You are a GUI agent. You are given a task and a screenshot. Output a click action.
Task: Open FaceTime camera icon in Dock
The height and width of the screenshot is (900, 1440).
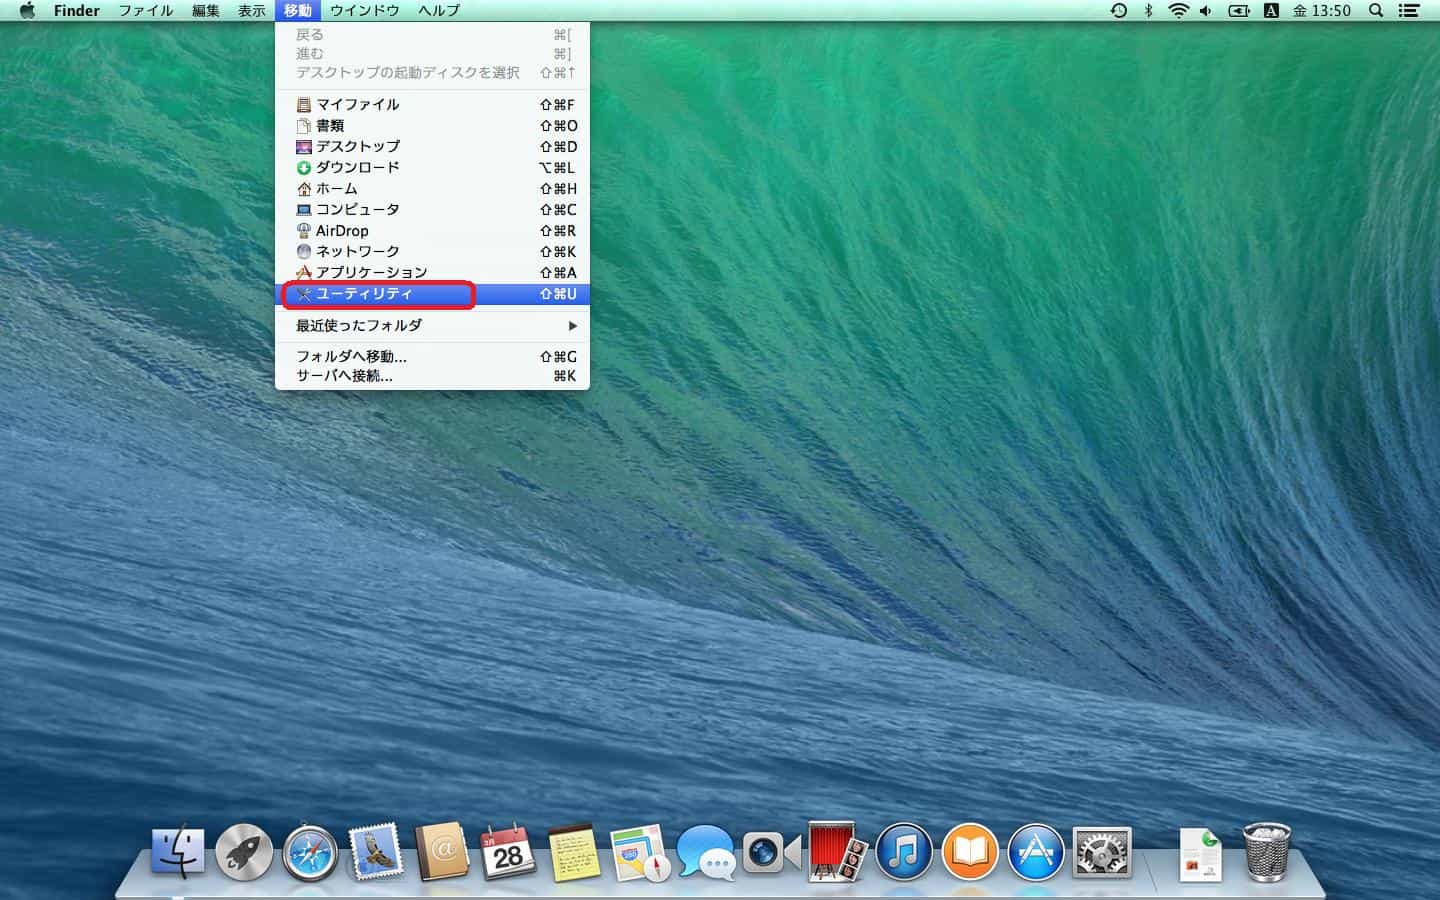[x=772, y=853]
